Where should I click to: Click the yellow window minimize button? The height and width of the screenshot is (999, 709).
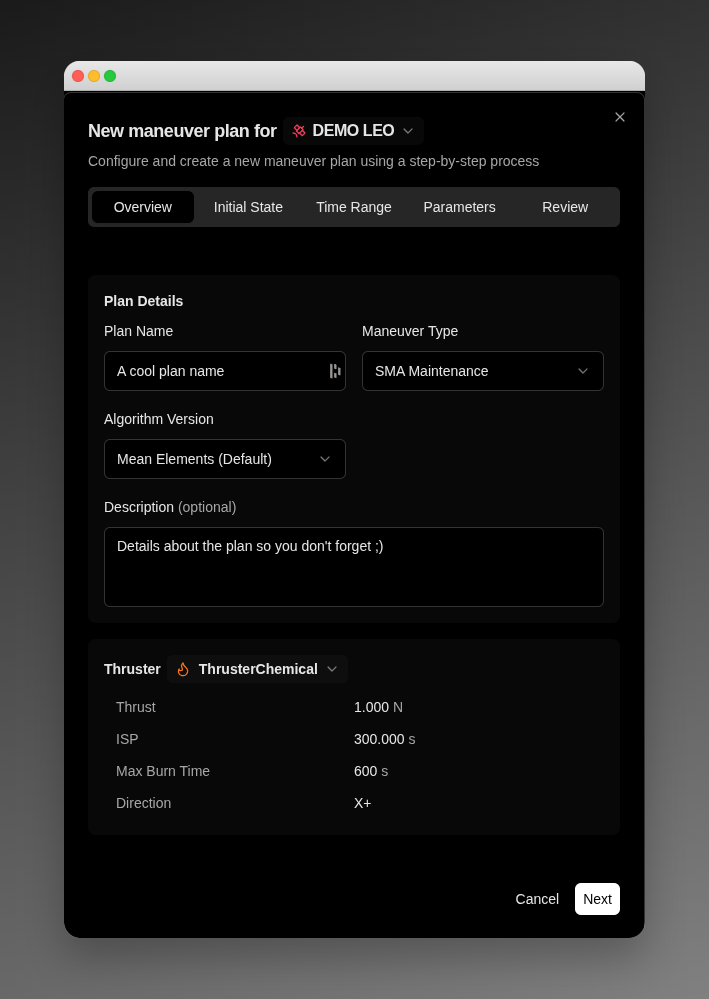click(94, 76)
